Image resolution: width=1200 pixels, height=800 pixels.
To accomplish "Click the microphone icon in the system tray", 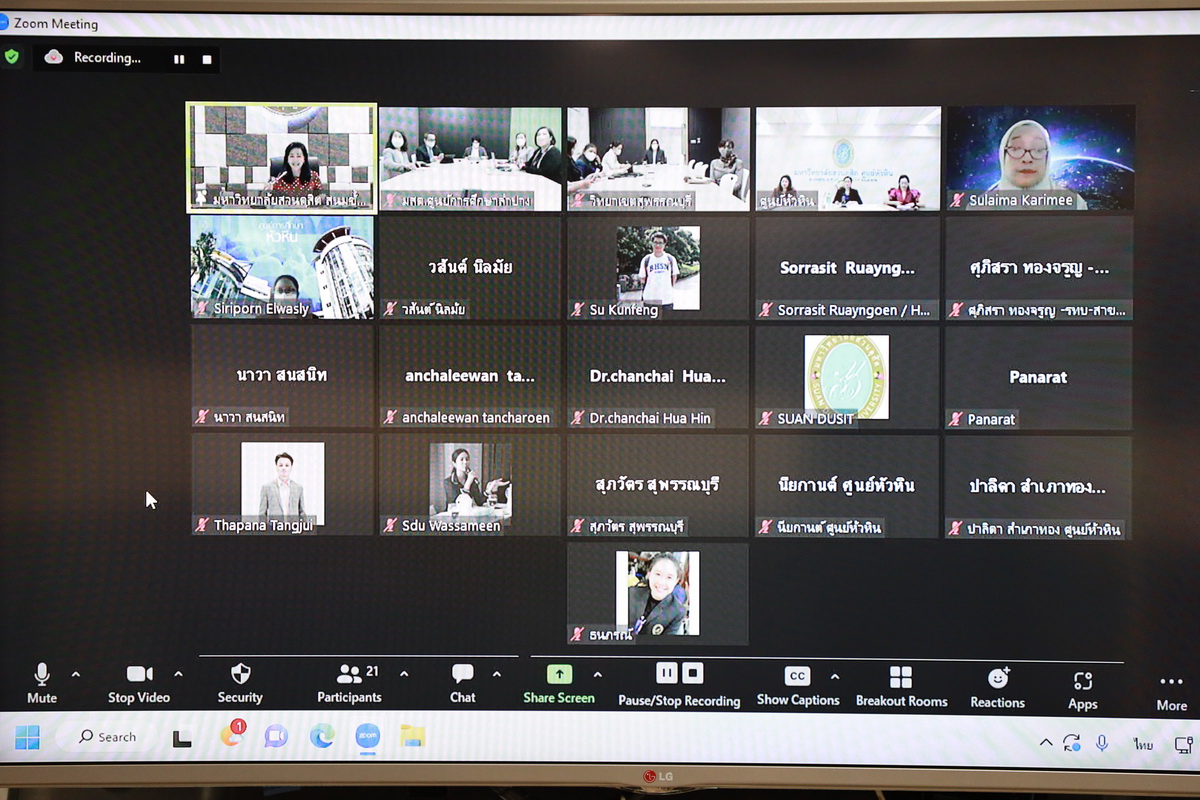I will click(x=1102, y=743).
